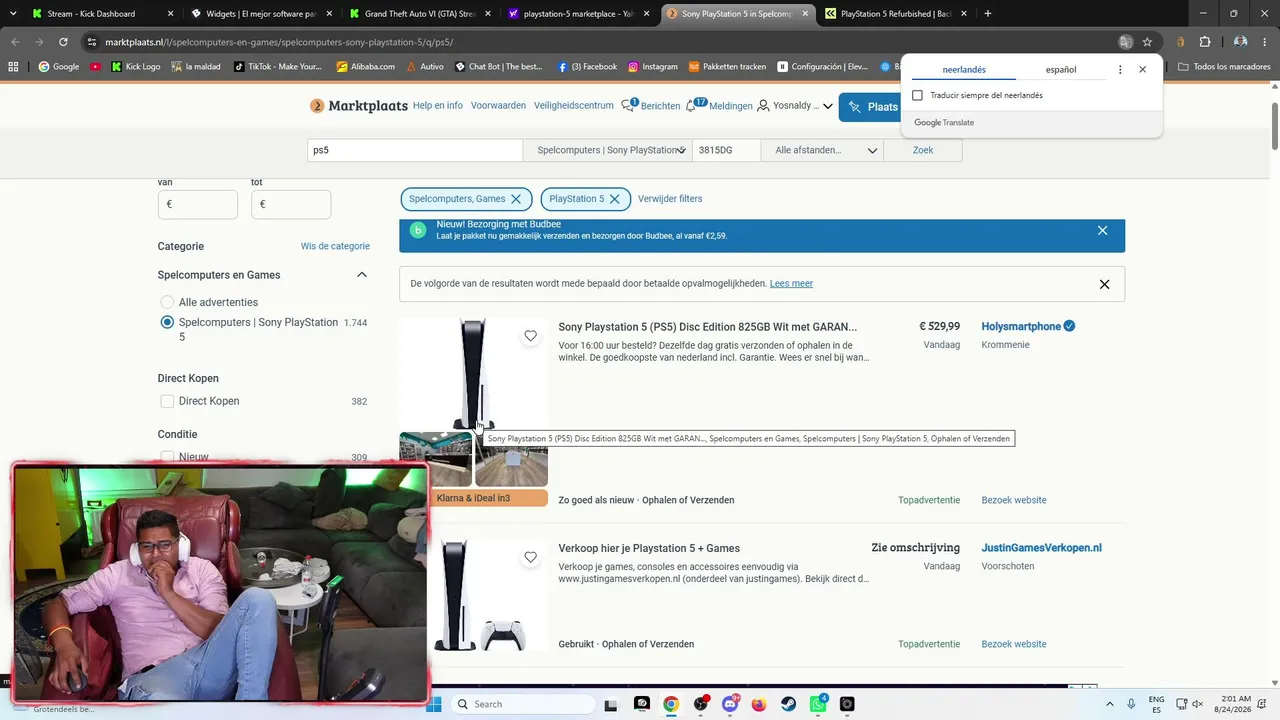Click the Zoek search button
This screenshot has height=720, width=1280.
point(923,150)
